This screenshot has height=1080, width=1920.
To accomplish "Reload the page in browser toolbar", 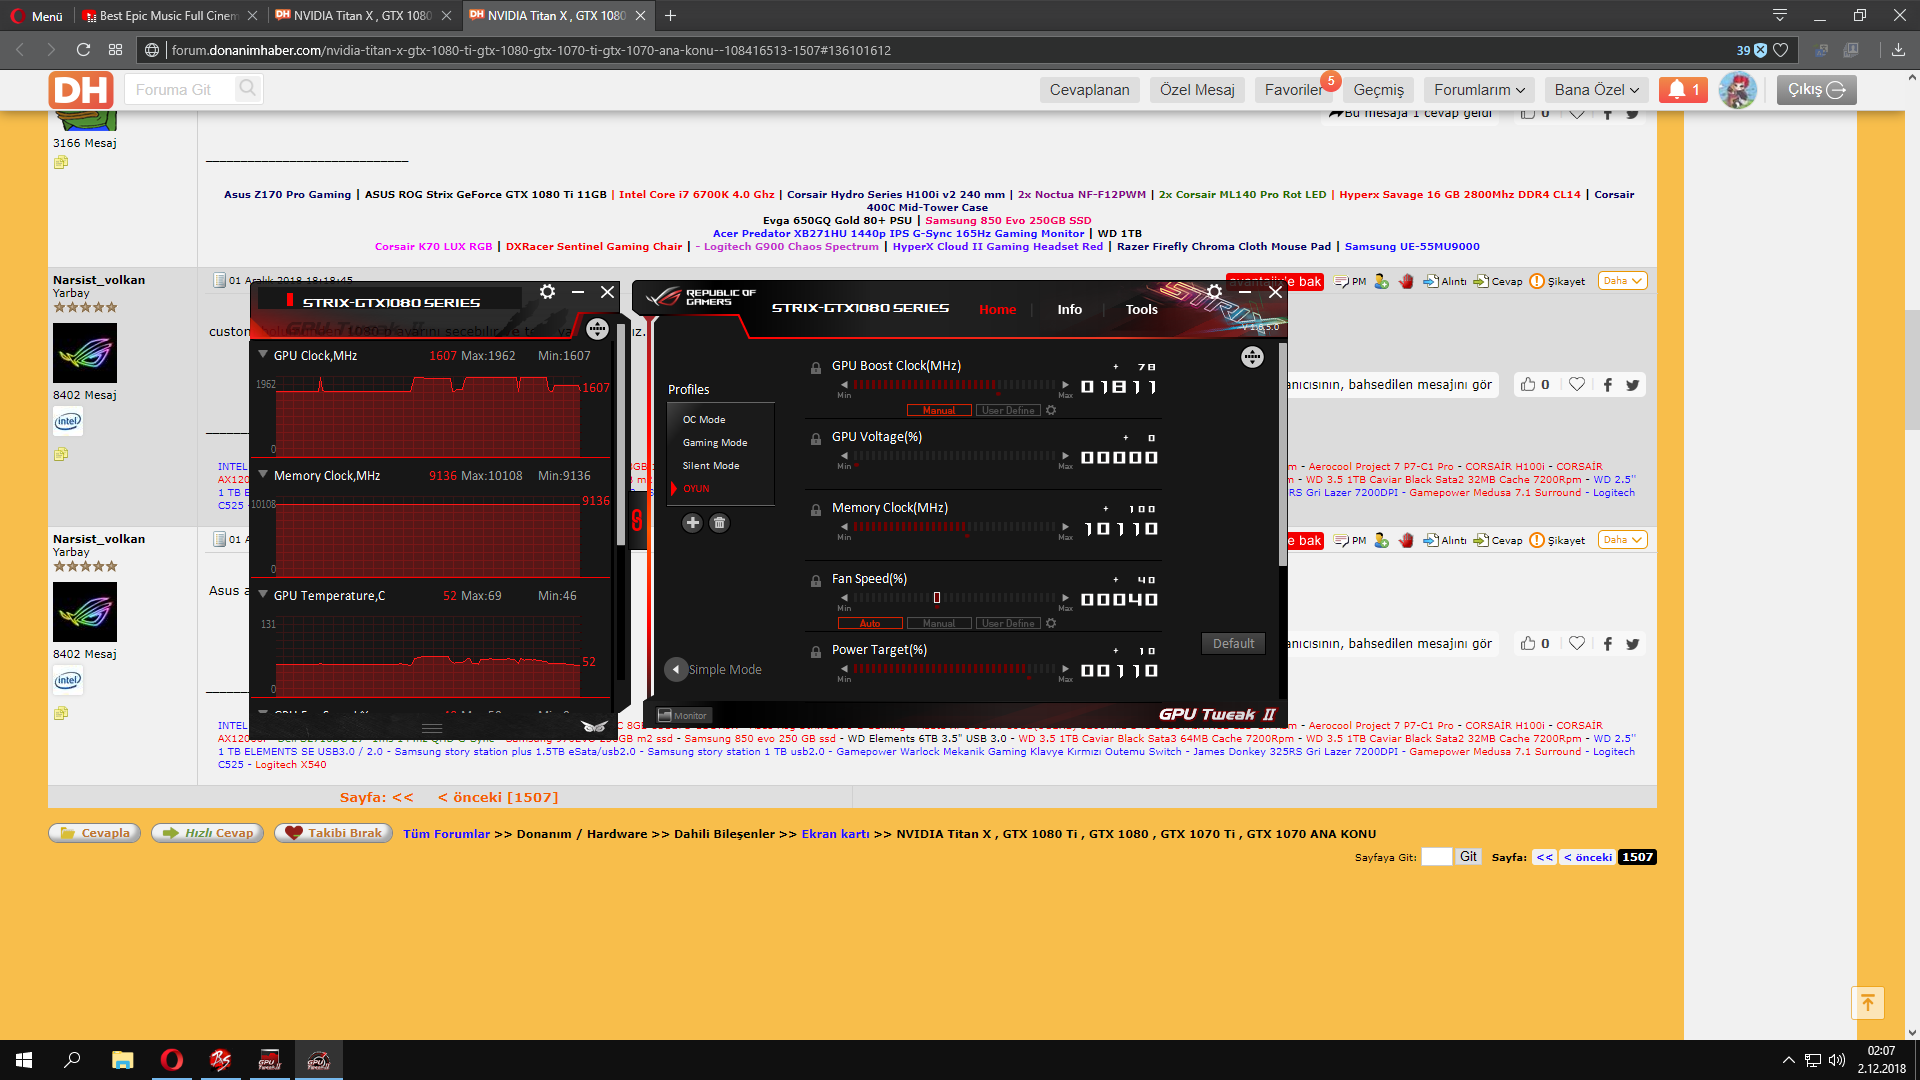I will click(x=83, y=50).
